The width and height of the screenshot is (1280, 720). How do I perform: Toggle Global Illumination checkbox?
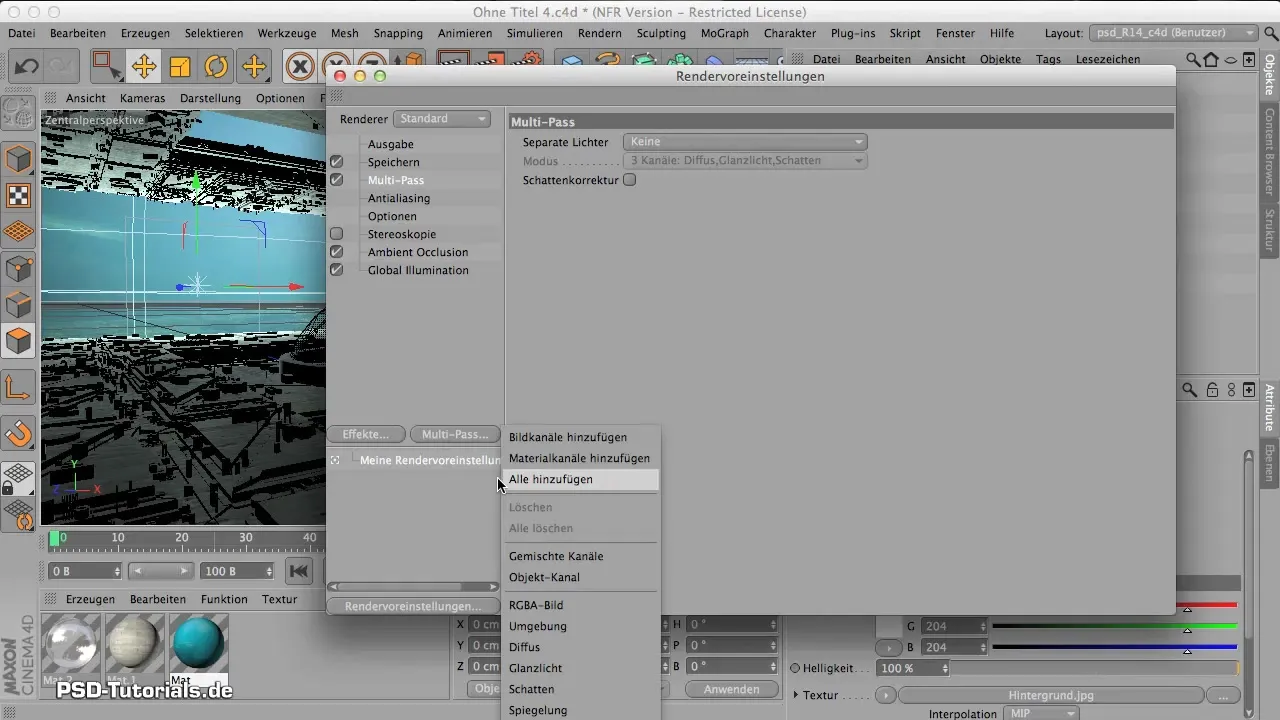337,270
